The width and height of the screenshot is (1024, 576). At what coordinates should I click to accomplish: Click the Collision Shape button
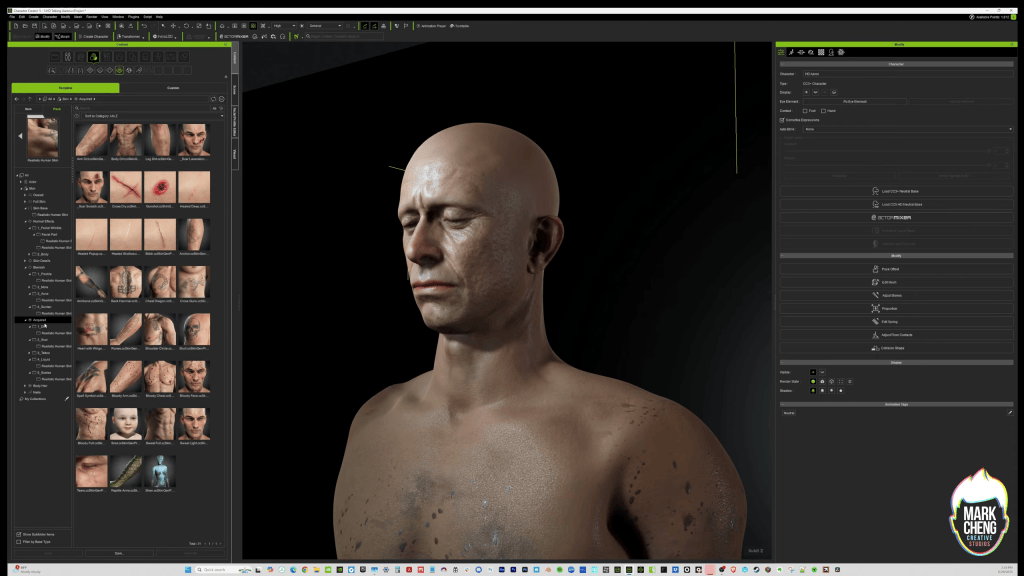click(896, 348)
